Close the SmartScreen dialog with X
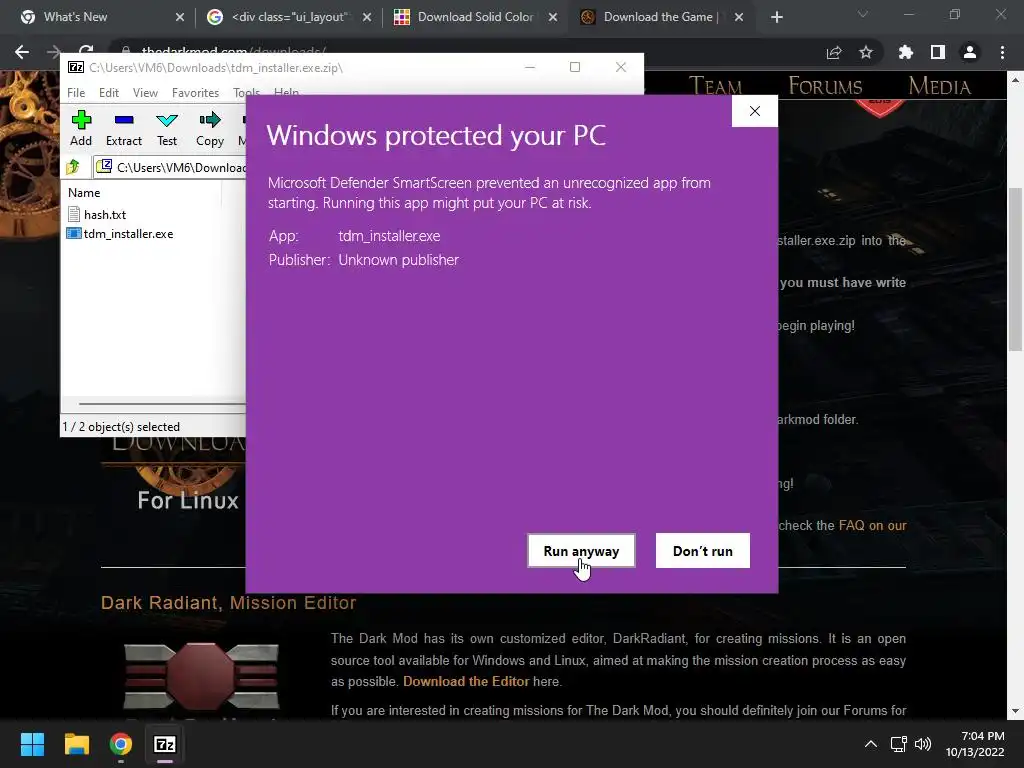 coord(755,111)
